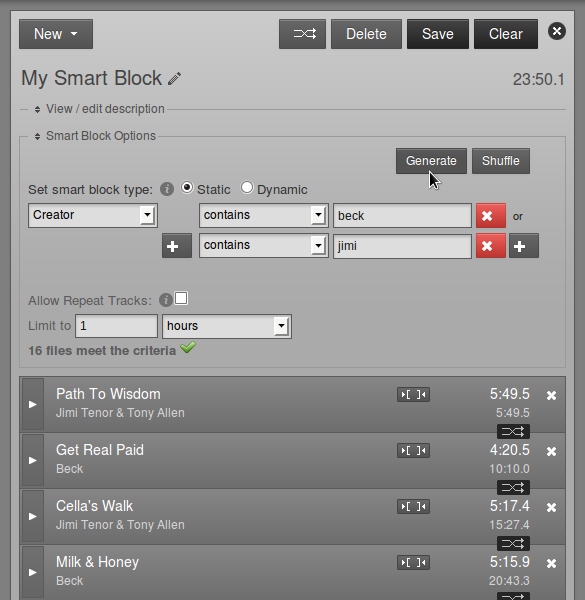This screenshot has height=600, width=585.
Task: Remove the 'beck' criteria with red X
Action: 491,216
